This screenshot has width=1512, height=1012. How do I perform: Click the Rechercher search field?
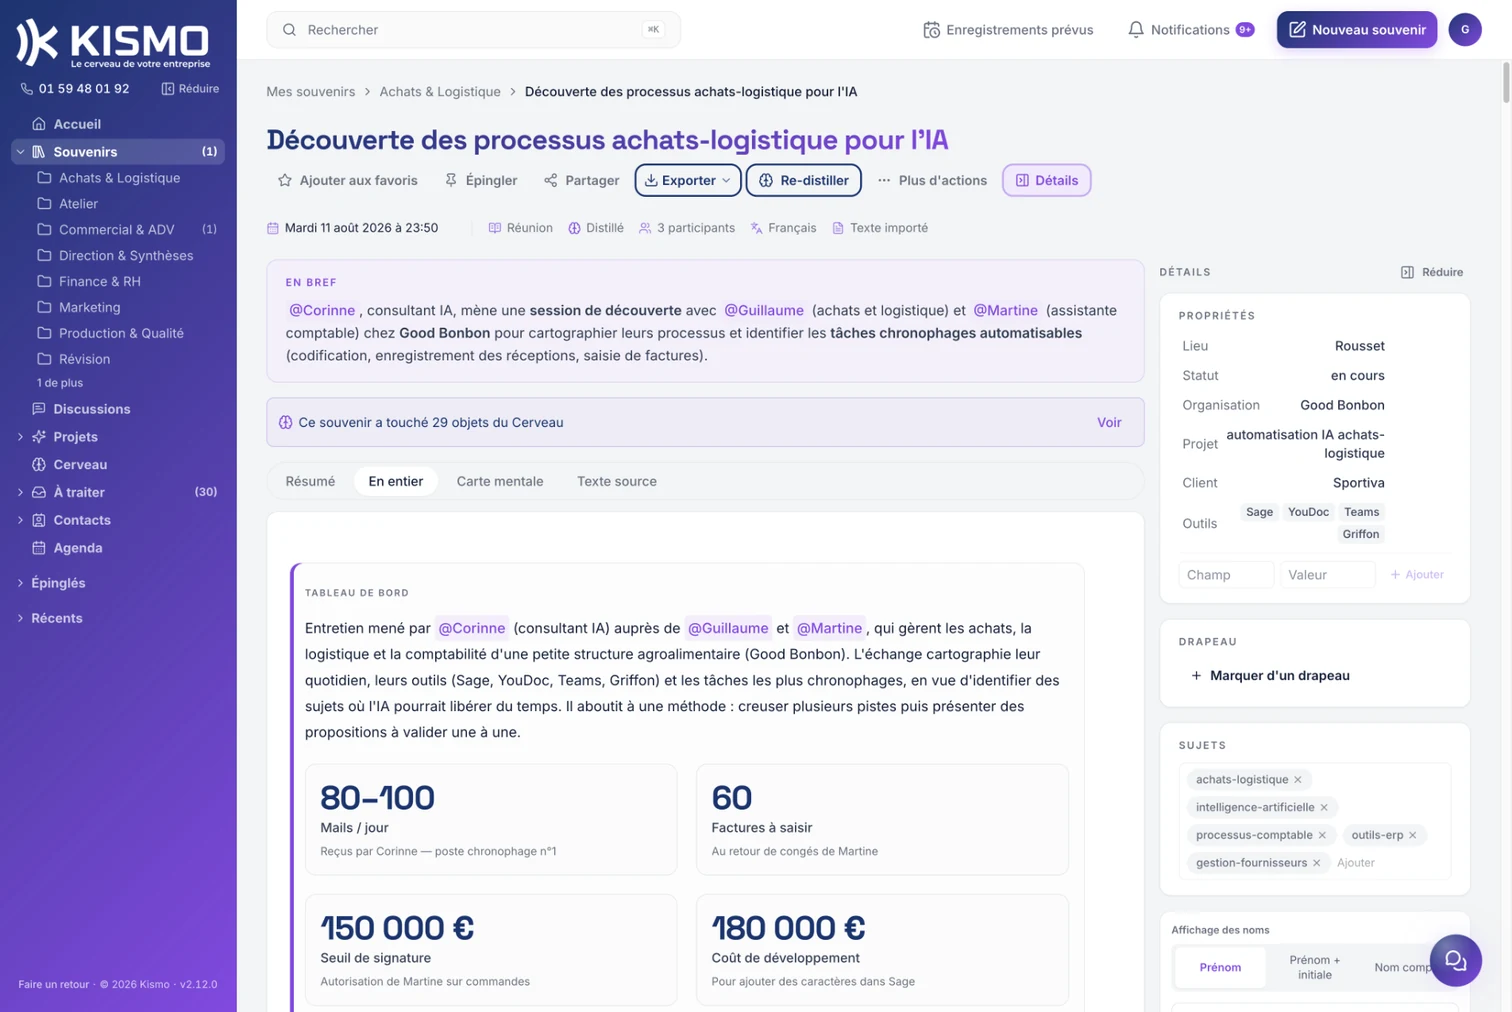click(473, 30)
